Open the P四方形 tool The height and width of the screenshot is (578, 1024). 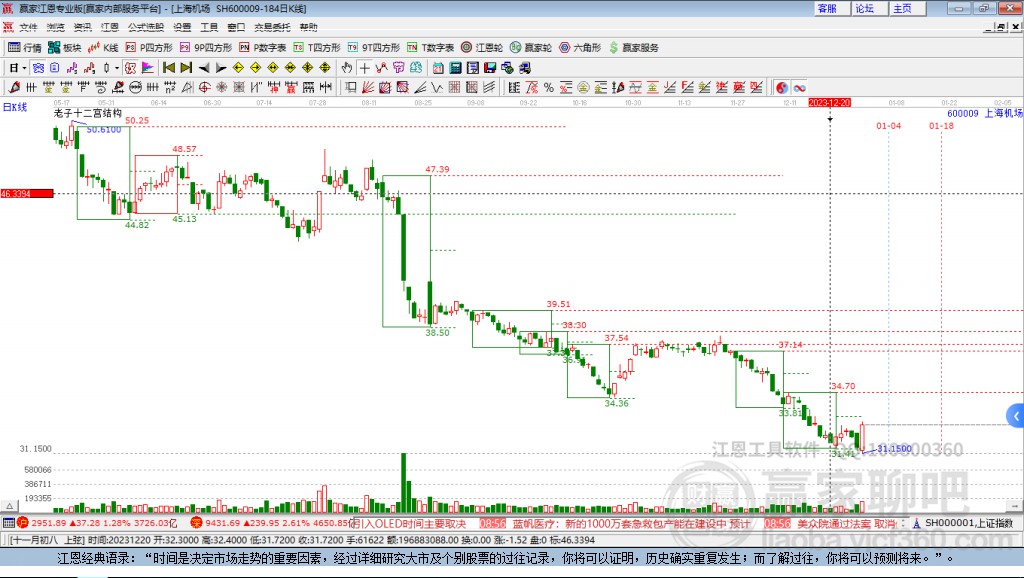coord(149,48)
